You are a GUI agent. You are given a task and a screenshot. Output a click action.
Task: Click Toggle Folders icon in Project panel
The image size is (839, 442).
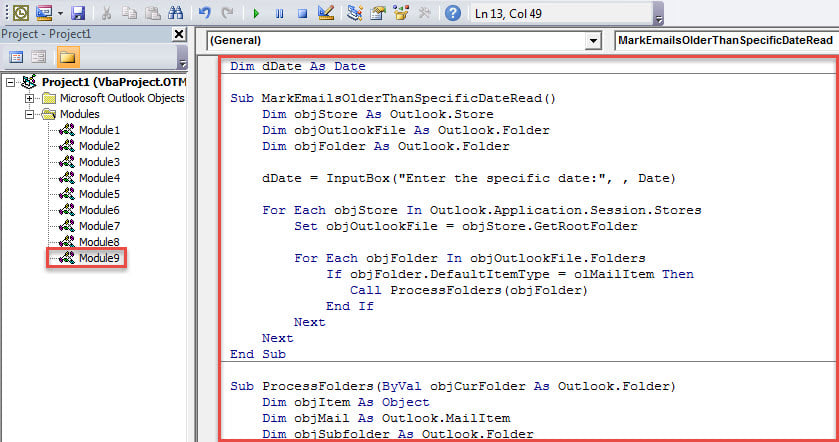click(66, 57)
